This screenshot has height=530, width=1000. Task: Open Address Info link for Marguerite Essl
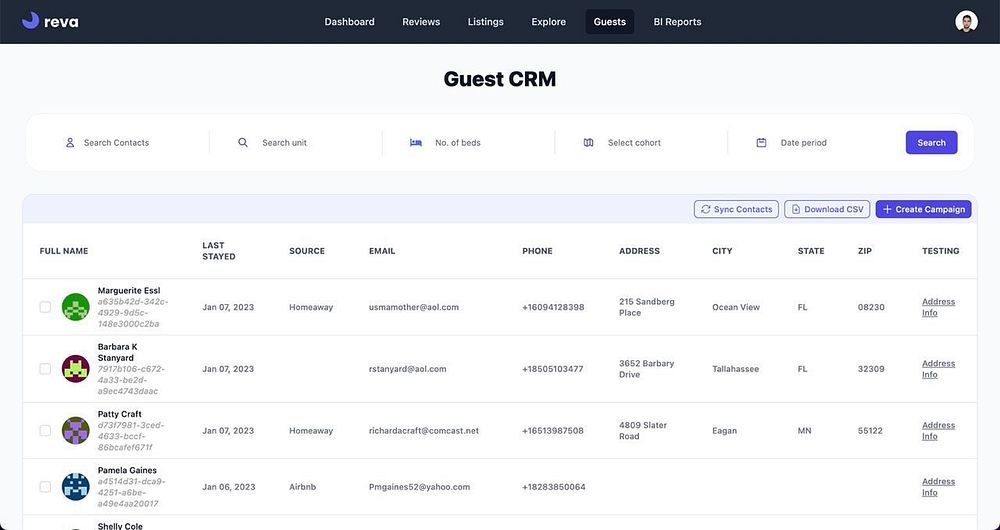coord(938,307)
